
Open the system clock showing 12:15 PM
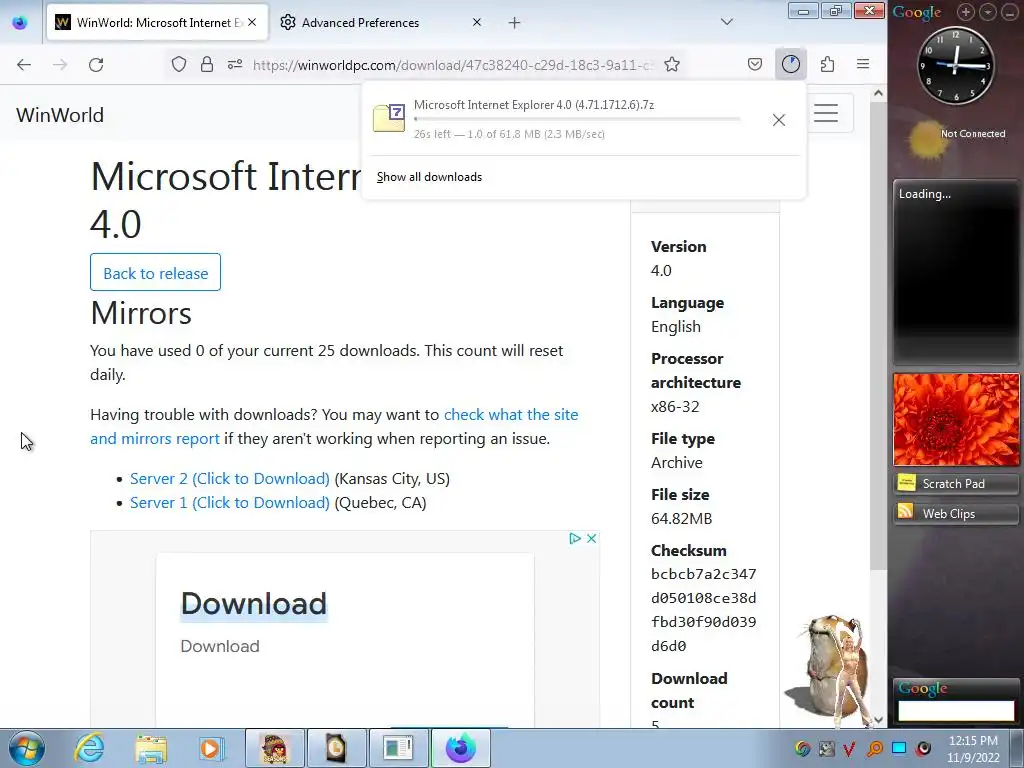(972, 748)
